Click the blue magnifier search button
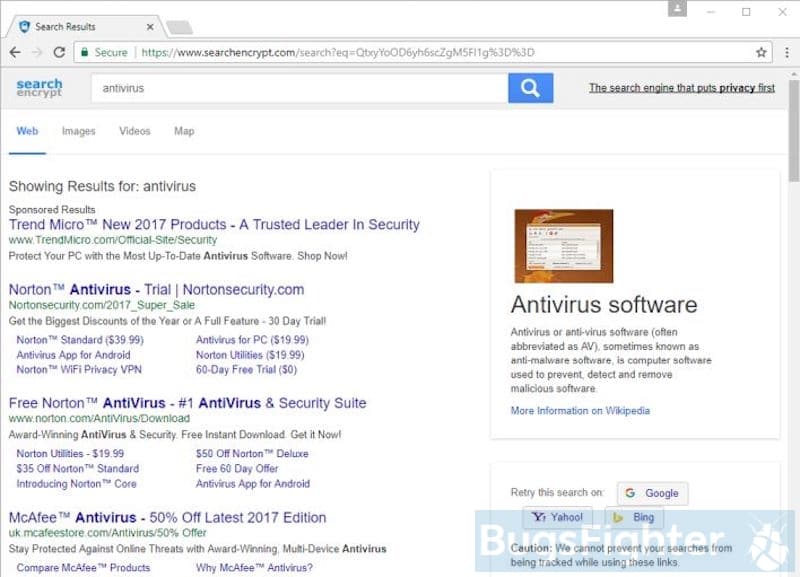The image size is (800, 577). [x=530, y=88]
